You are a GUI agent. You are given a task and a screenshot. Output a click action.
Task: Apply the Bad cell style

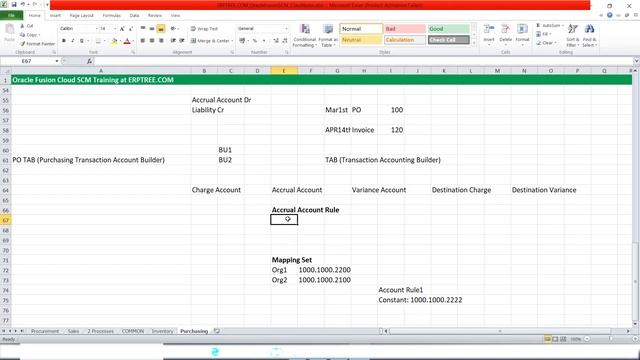[x=404, y=29]
